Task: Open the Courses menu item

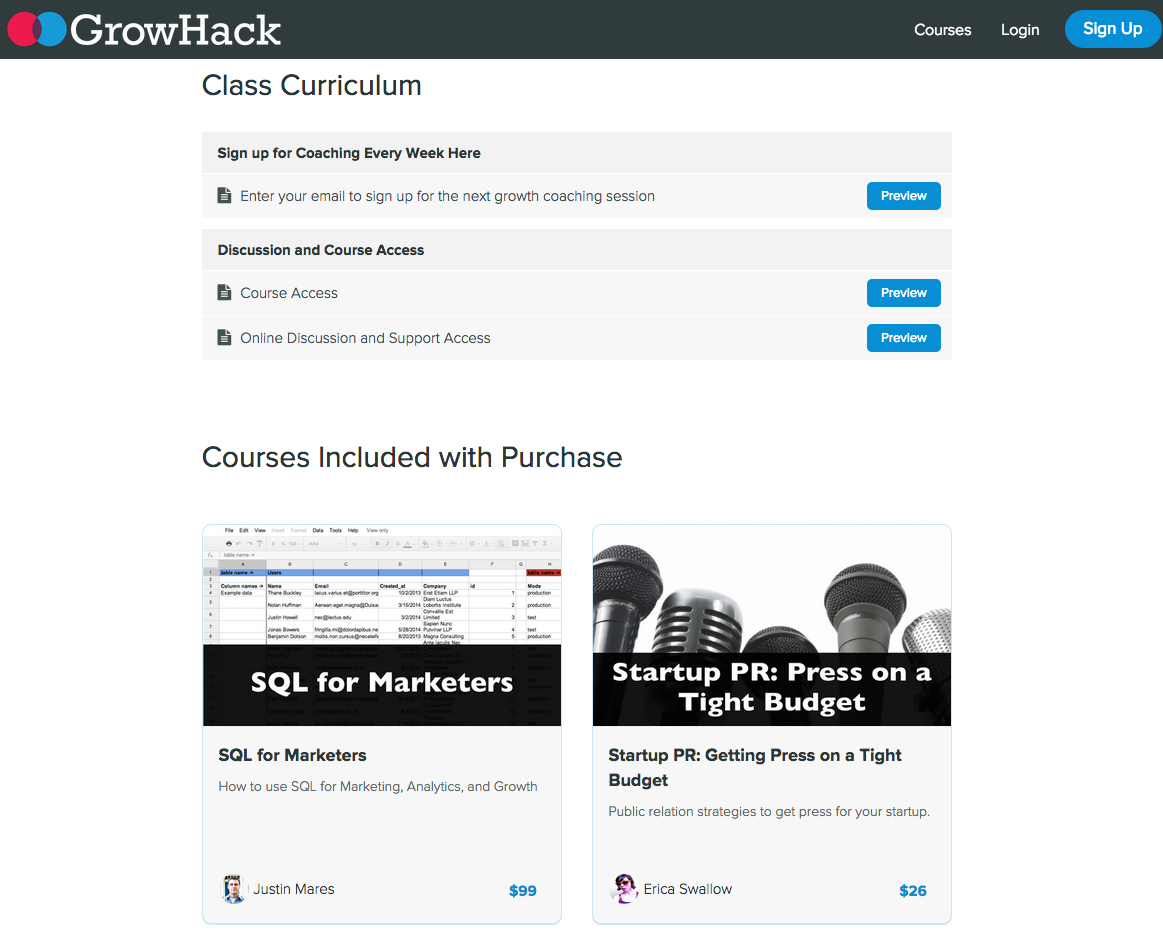Action: click(942, 30)
